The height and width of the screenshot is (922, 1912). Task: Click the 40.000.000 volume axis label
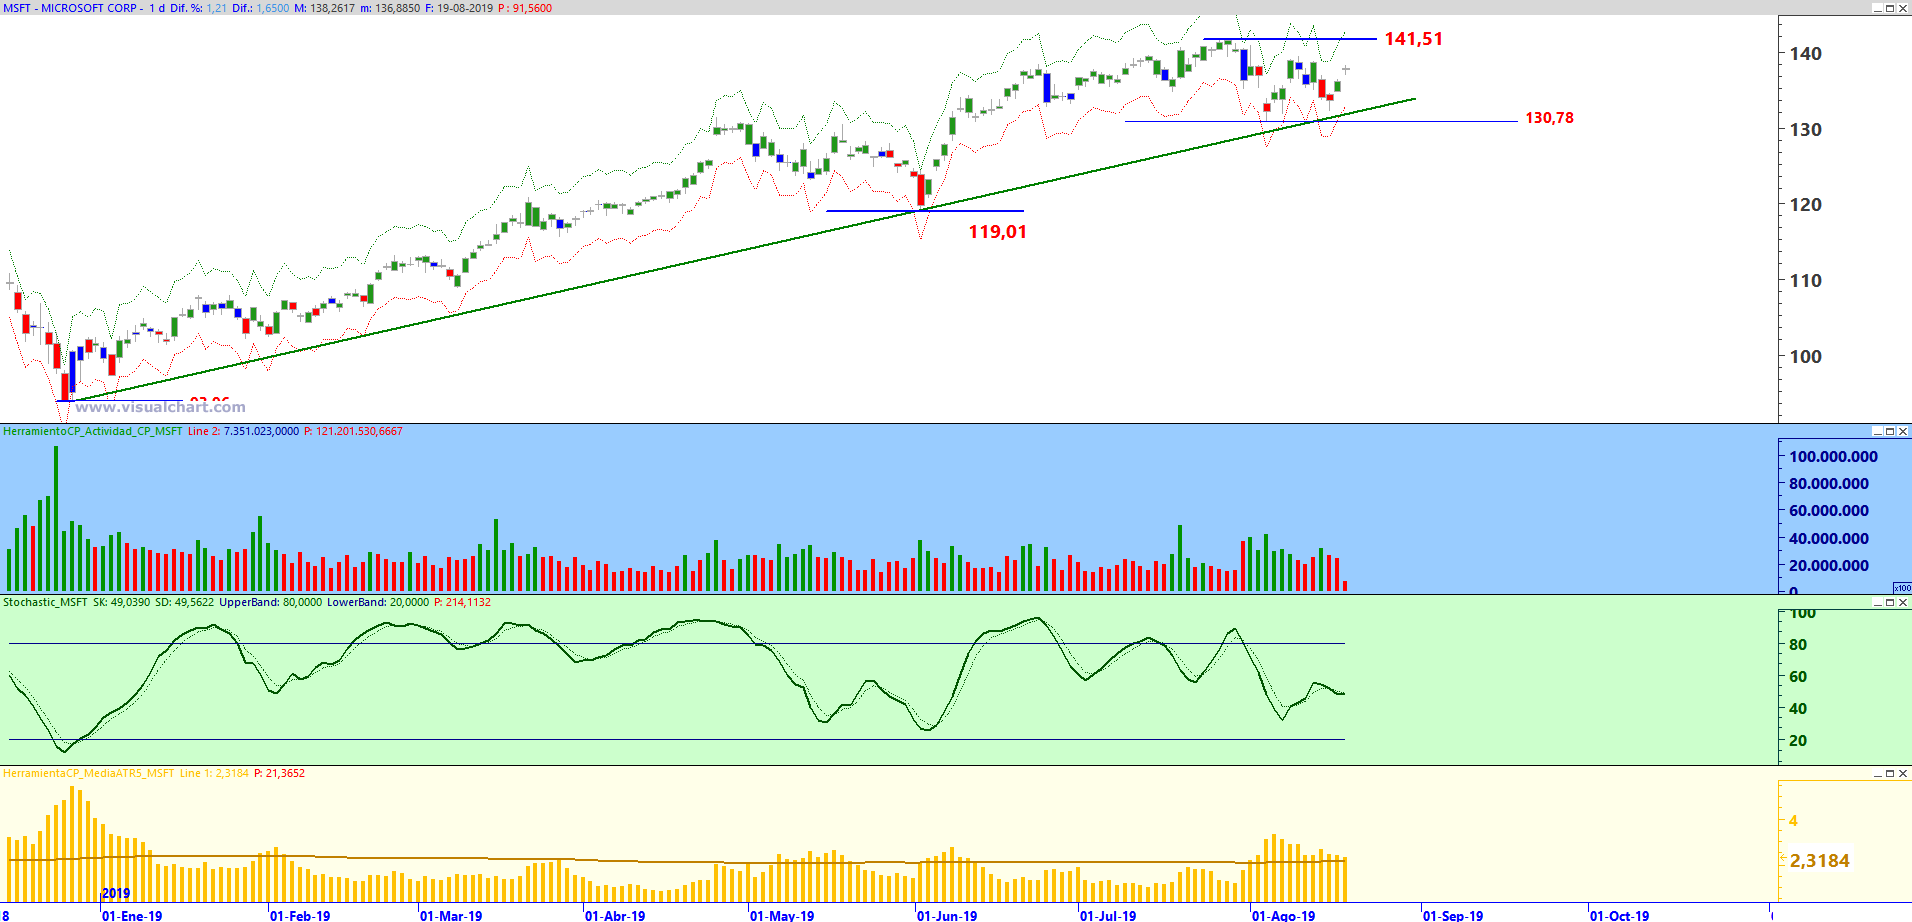1829,539
